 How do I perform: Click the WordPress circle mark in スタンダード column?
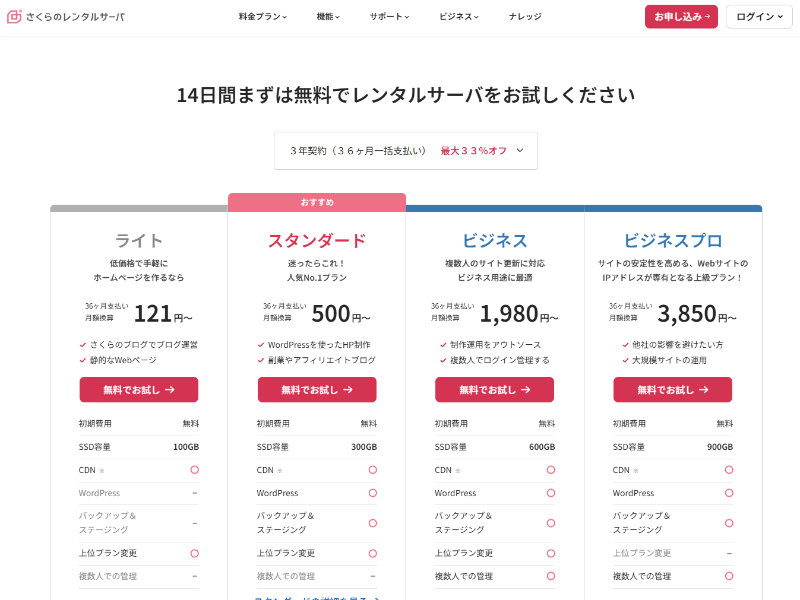pos(372,493)
